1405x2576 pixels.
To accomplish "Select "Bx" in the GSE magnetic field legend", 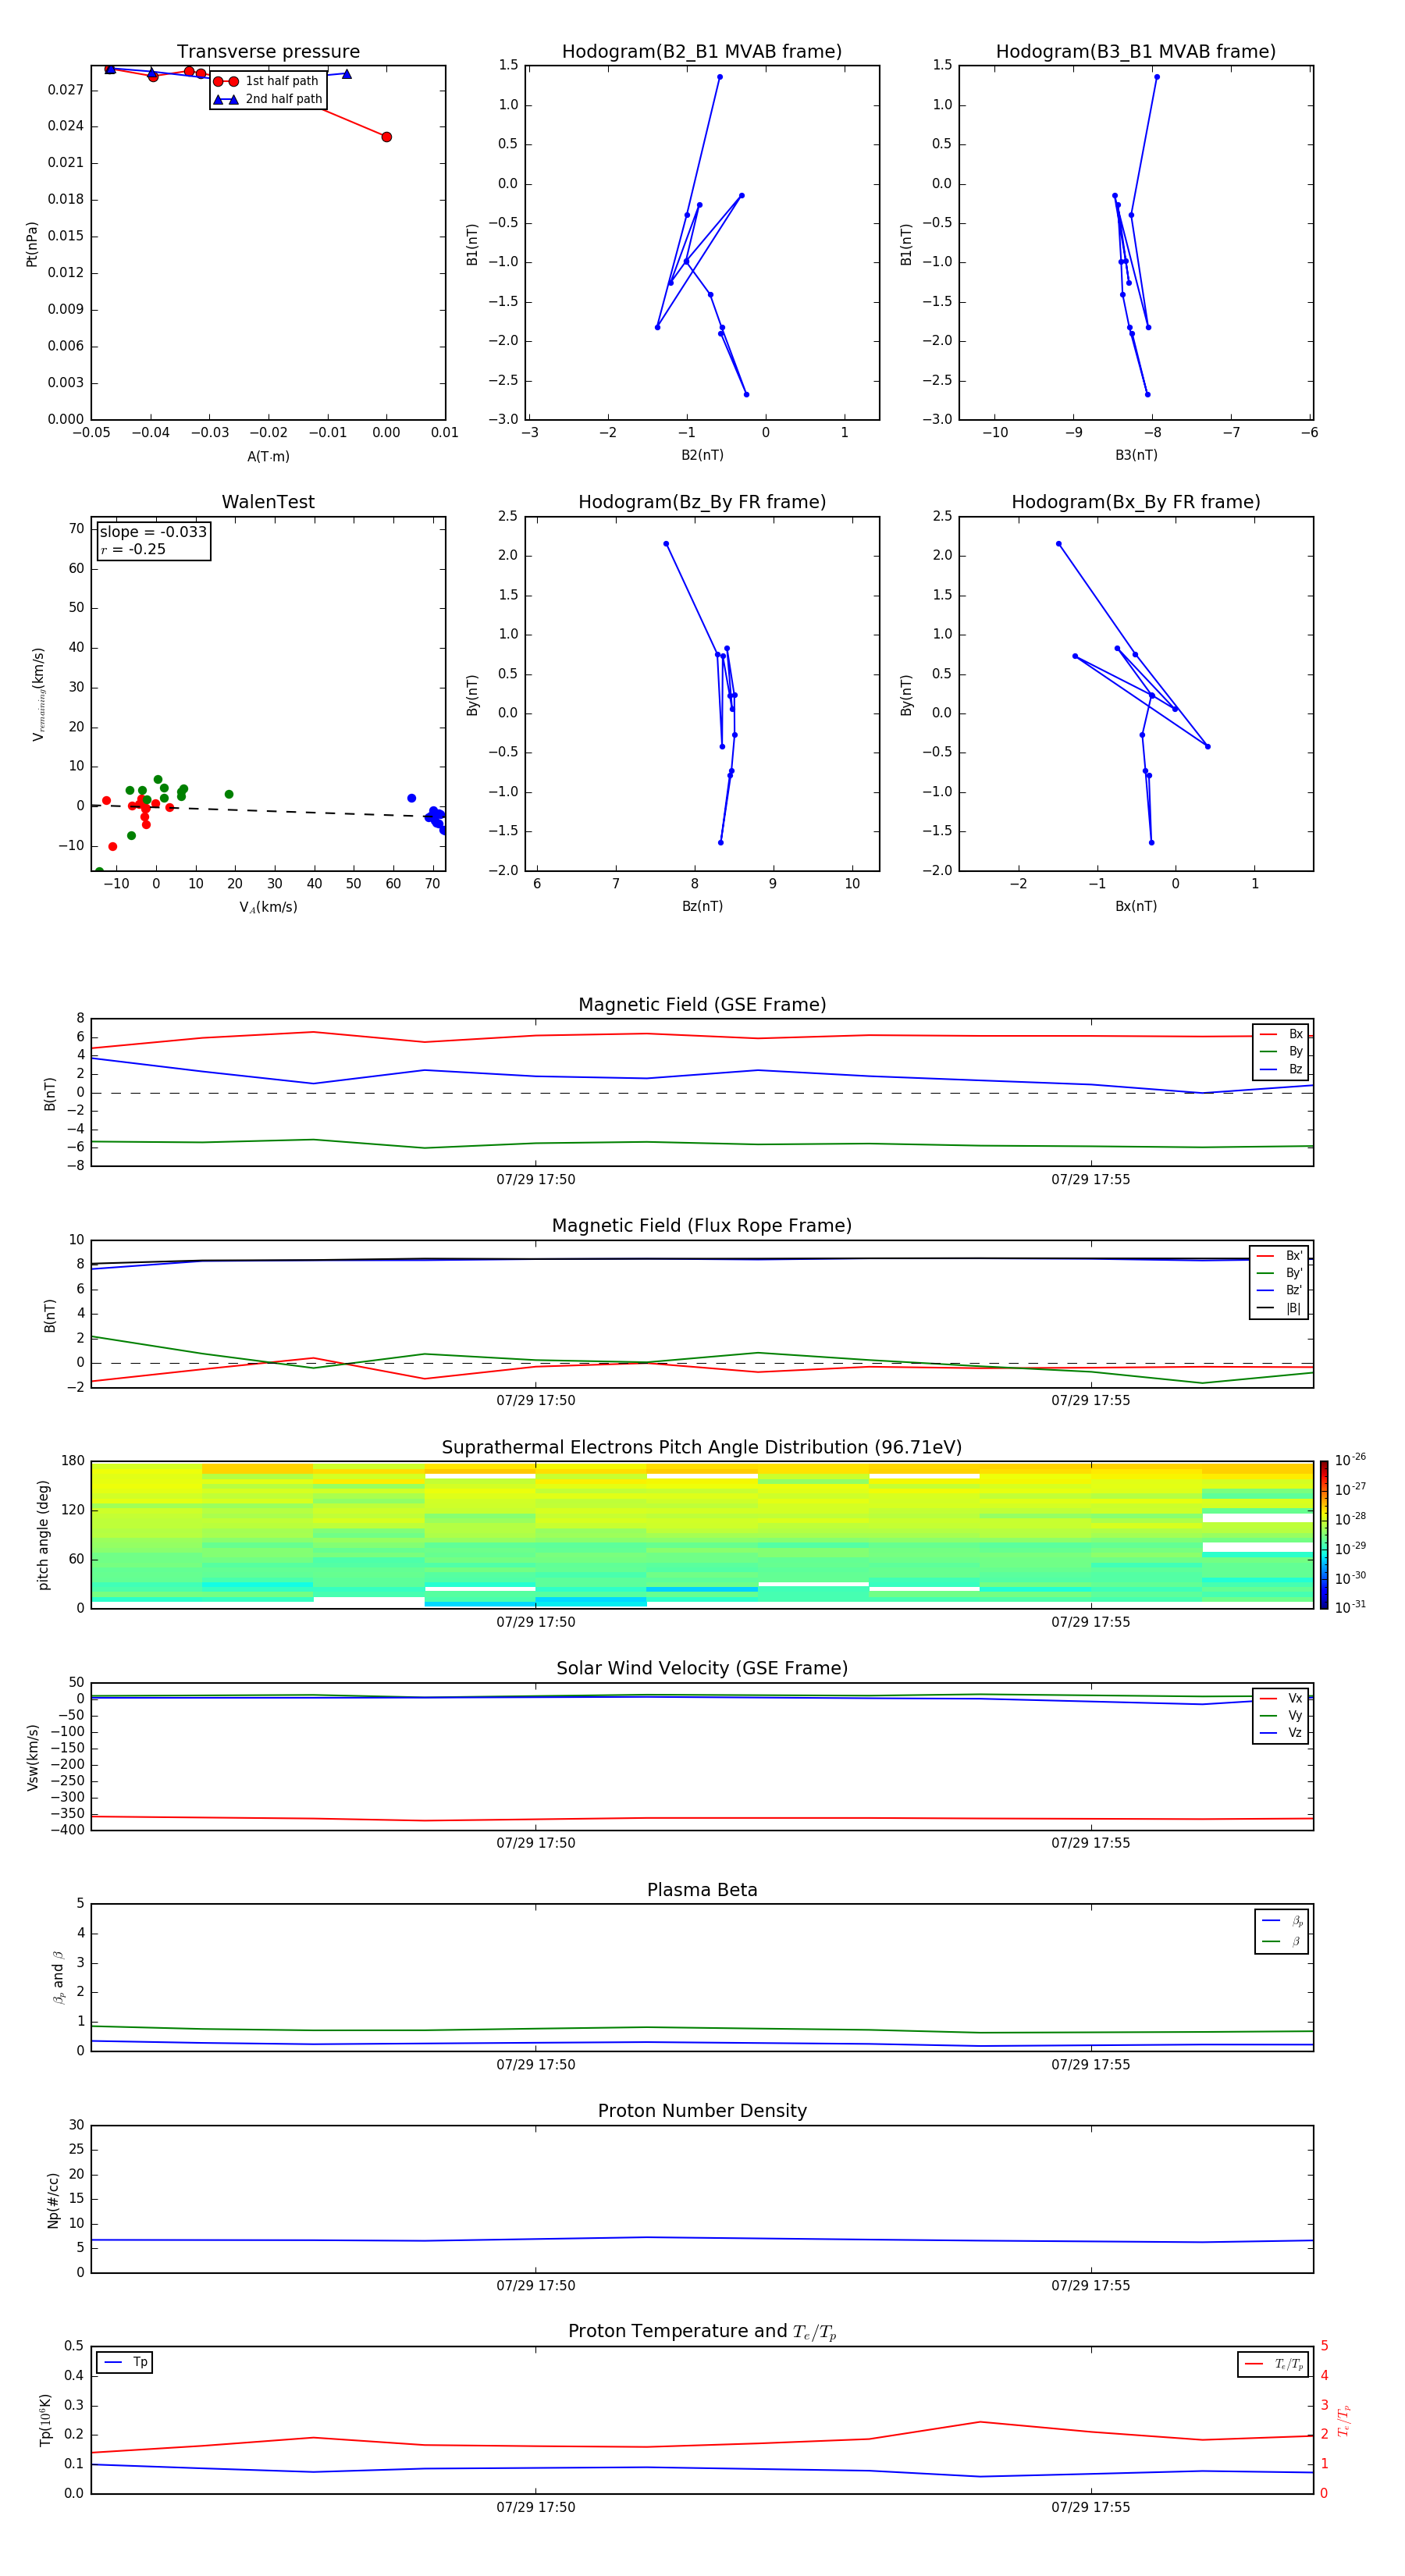I will click(1281, 1034).
